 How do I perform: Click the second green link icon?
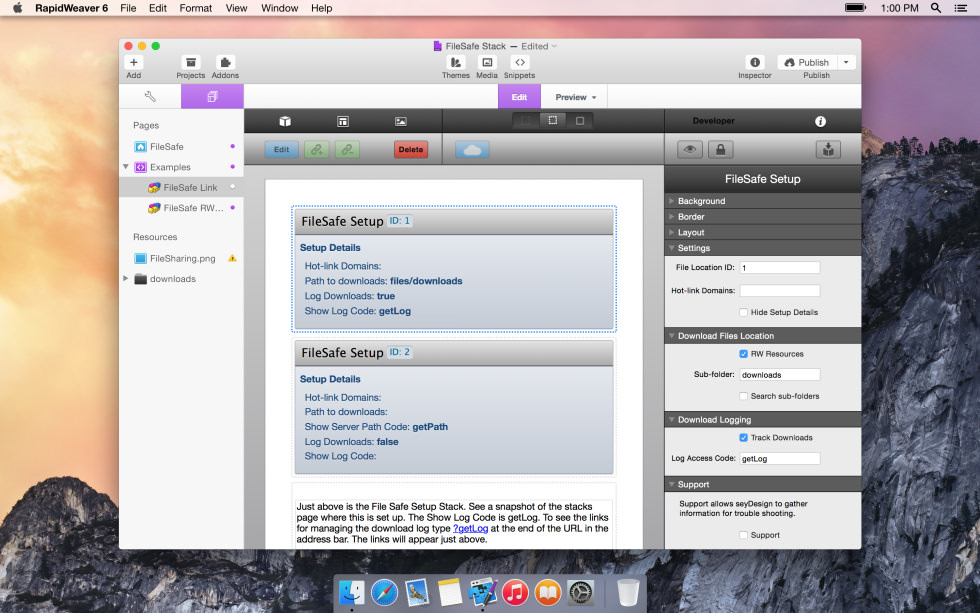point(348,149)
